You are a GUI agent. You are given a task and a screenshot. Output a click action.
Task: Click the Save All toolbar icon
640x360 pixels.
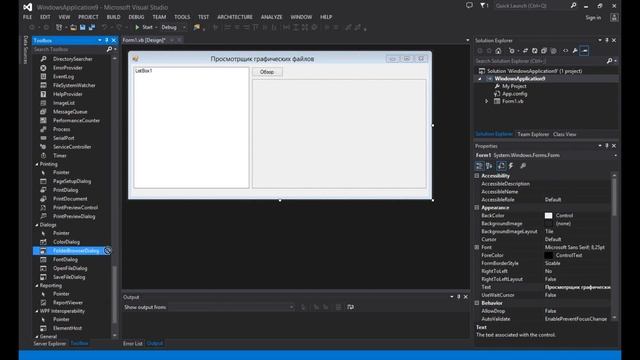92,27
